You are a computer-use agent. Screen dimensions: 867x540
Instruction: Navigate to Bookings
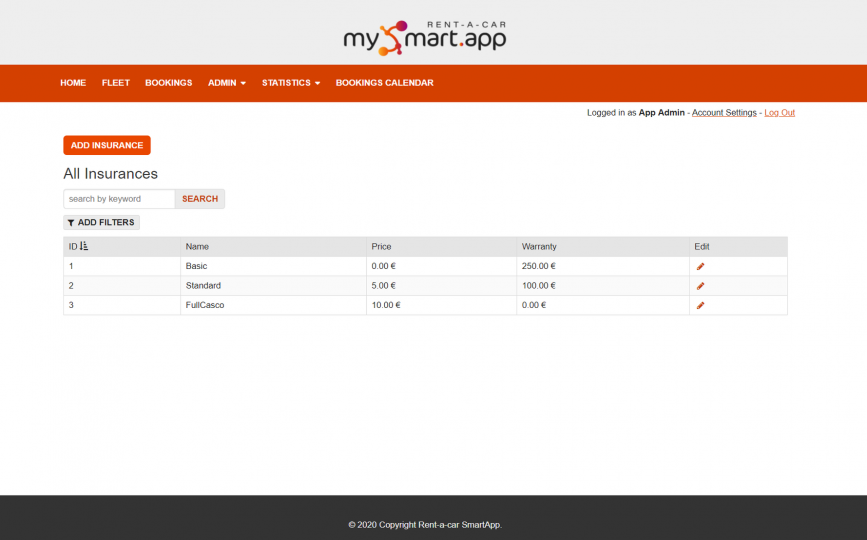[169, 83]
